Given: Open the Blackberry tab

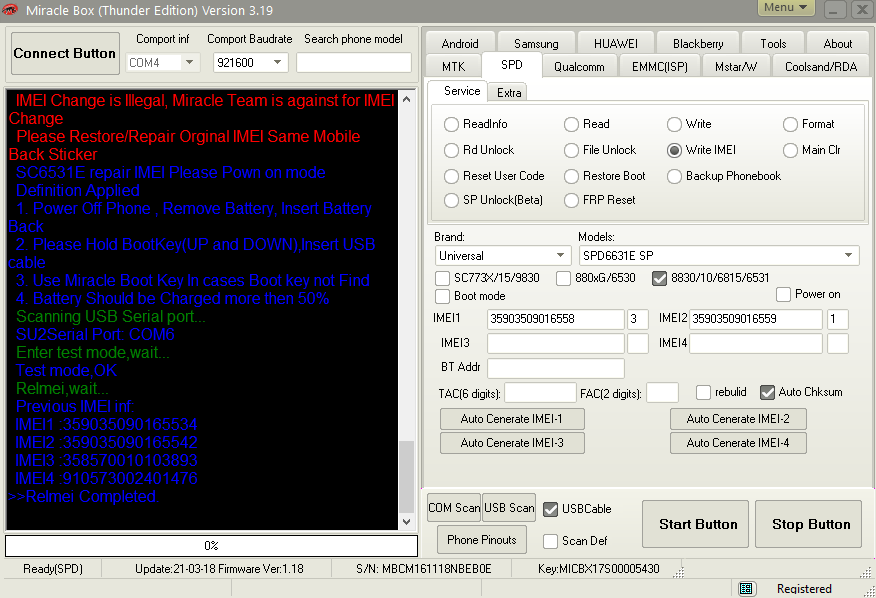Looking at the screenshot, I should coord(698,44).
